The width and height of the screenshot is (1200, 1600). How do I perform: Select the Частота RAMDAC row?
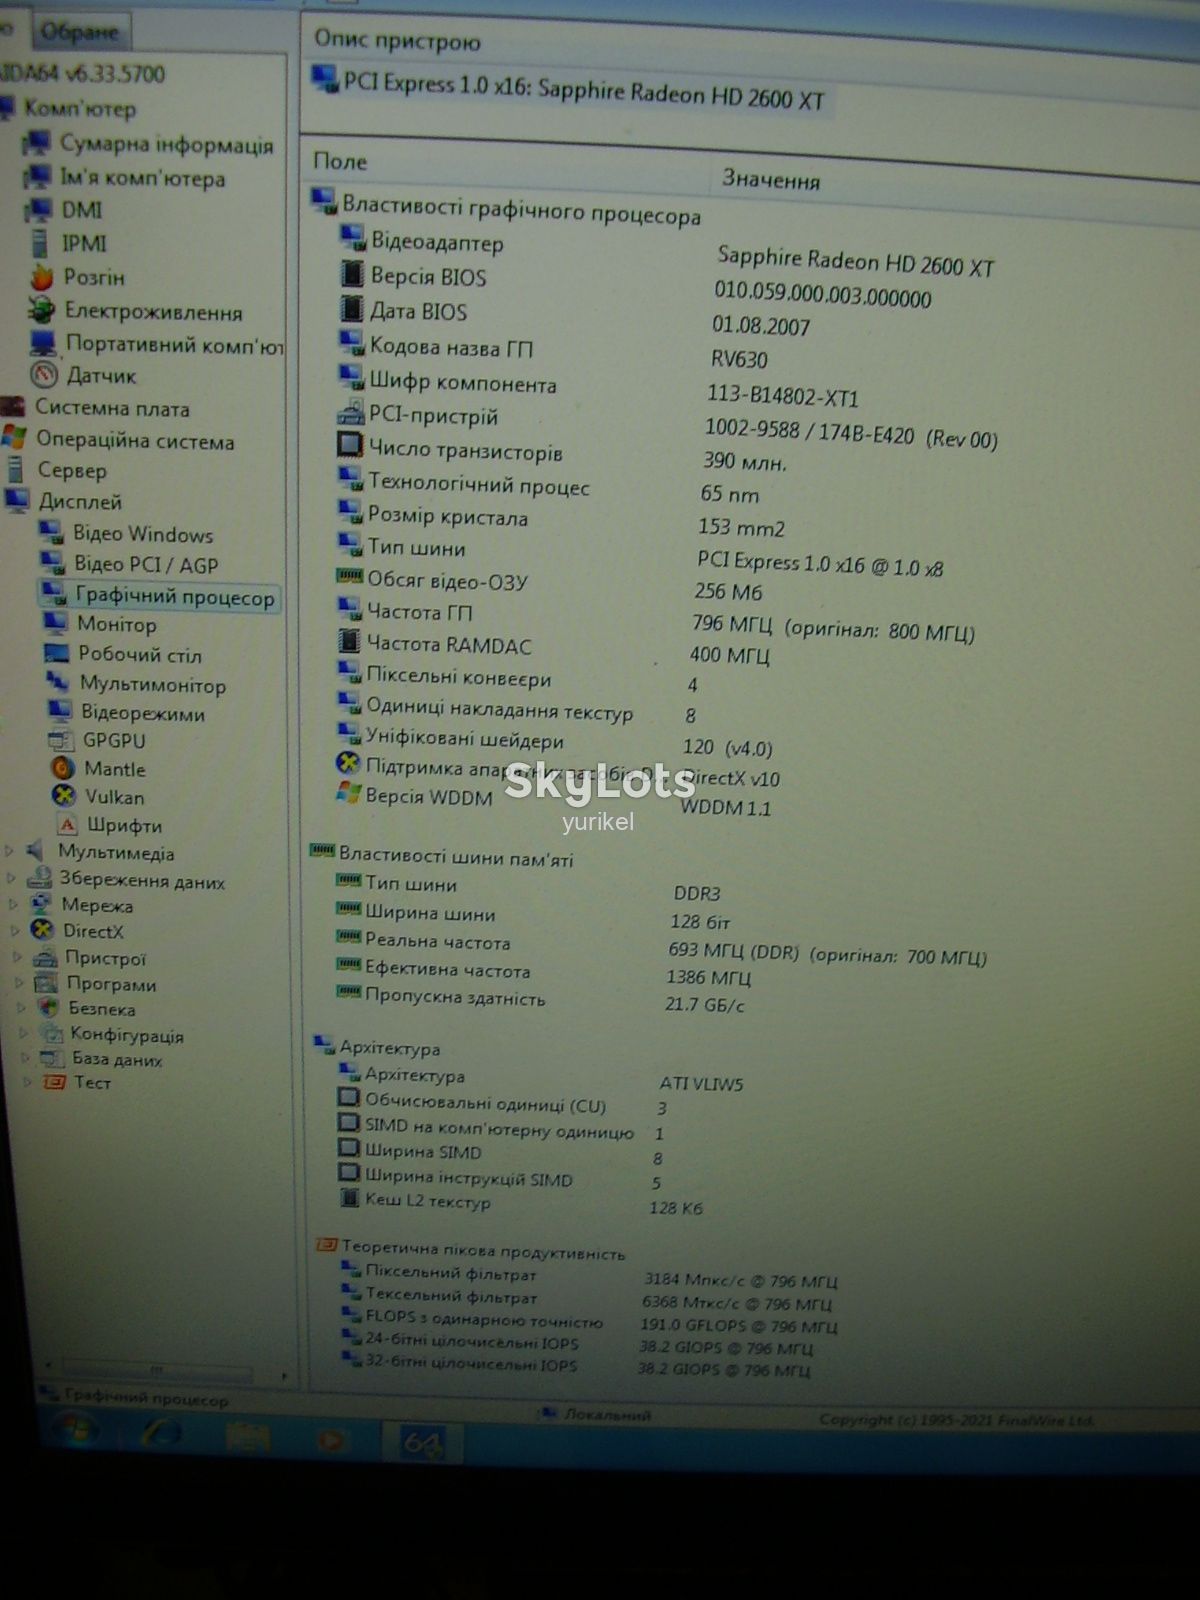click(552, 649)
